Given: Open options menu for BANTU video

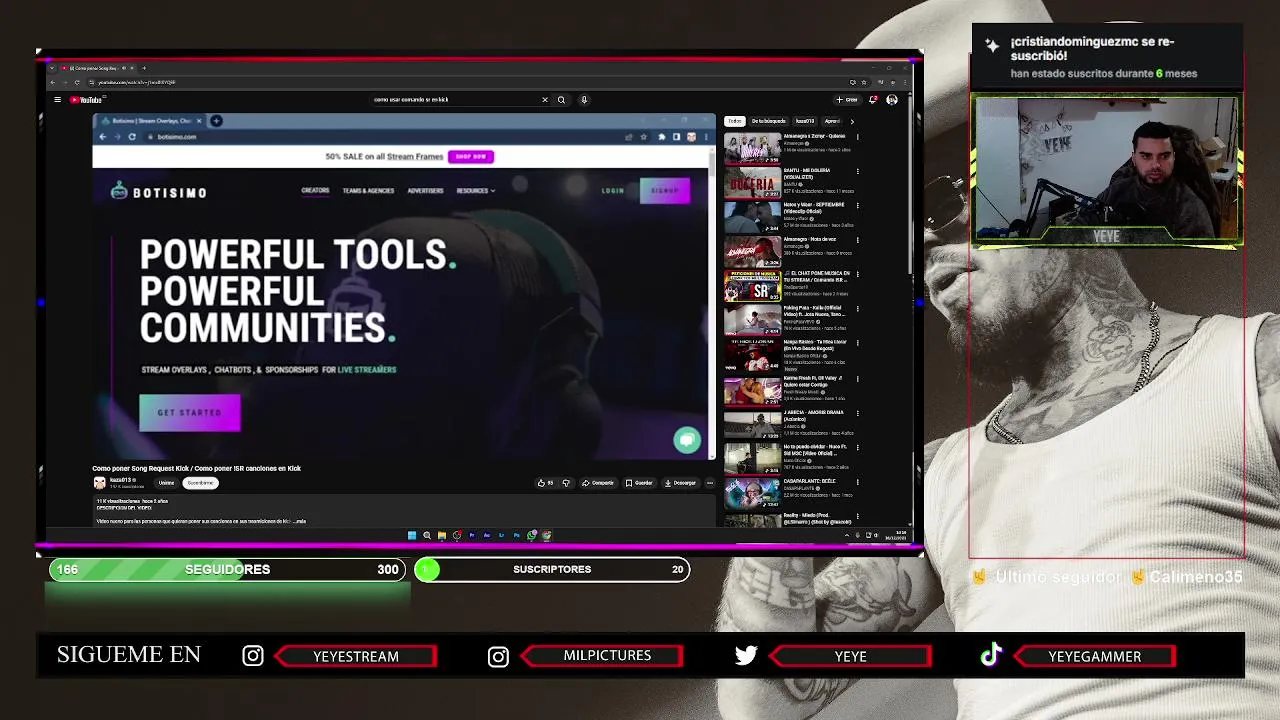Looking at the screenshot, I should pos(858,171).
